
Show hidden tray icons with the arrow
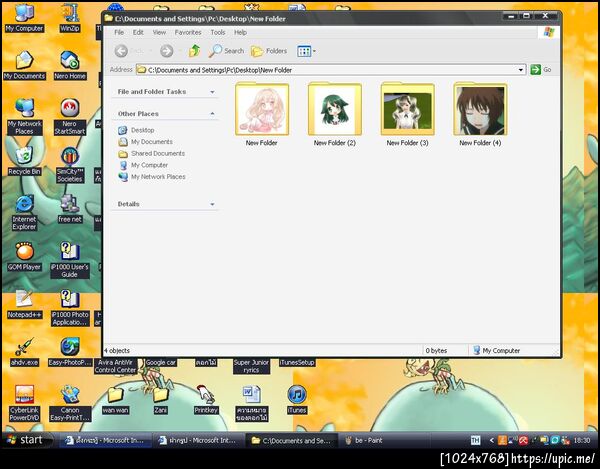(491, 441)
